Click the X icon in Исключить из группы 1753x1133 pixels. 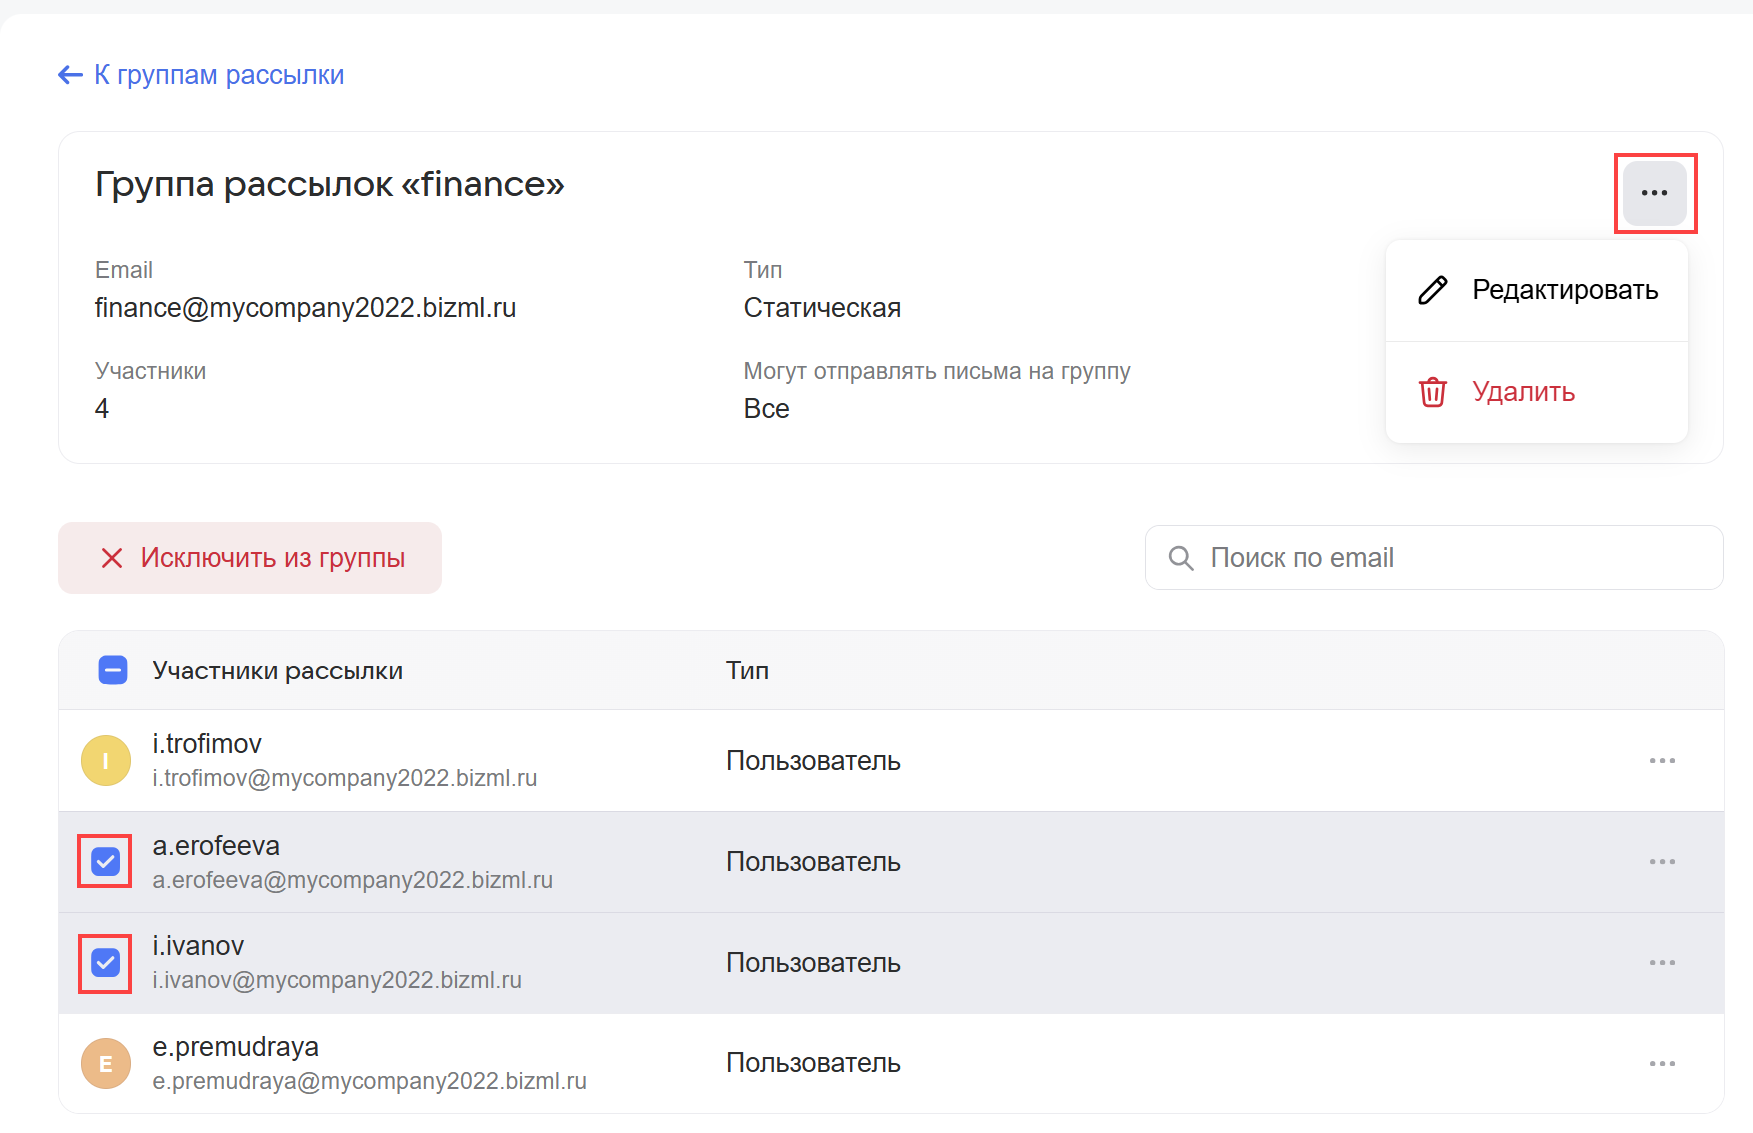112,558
